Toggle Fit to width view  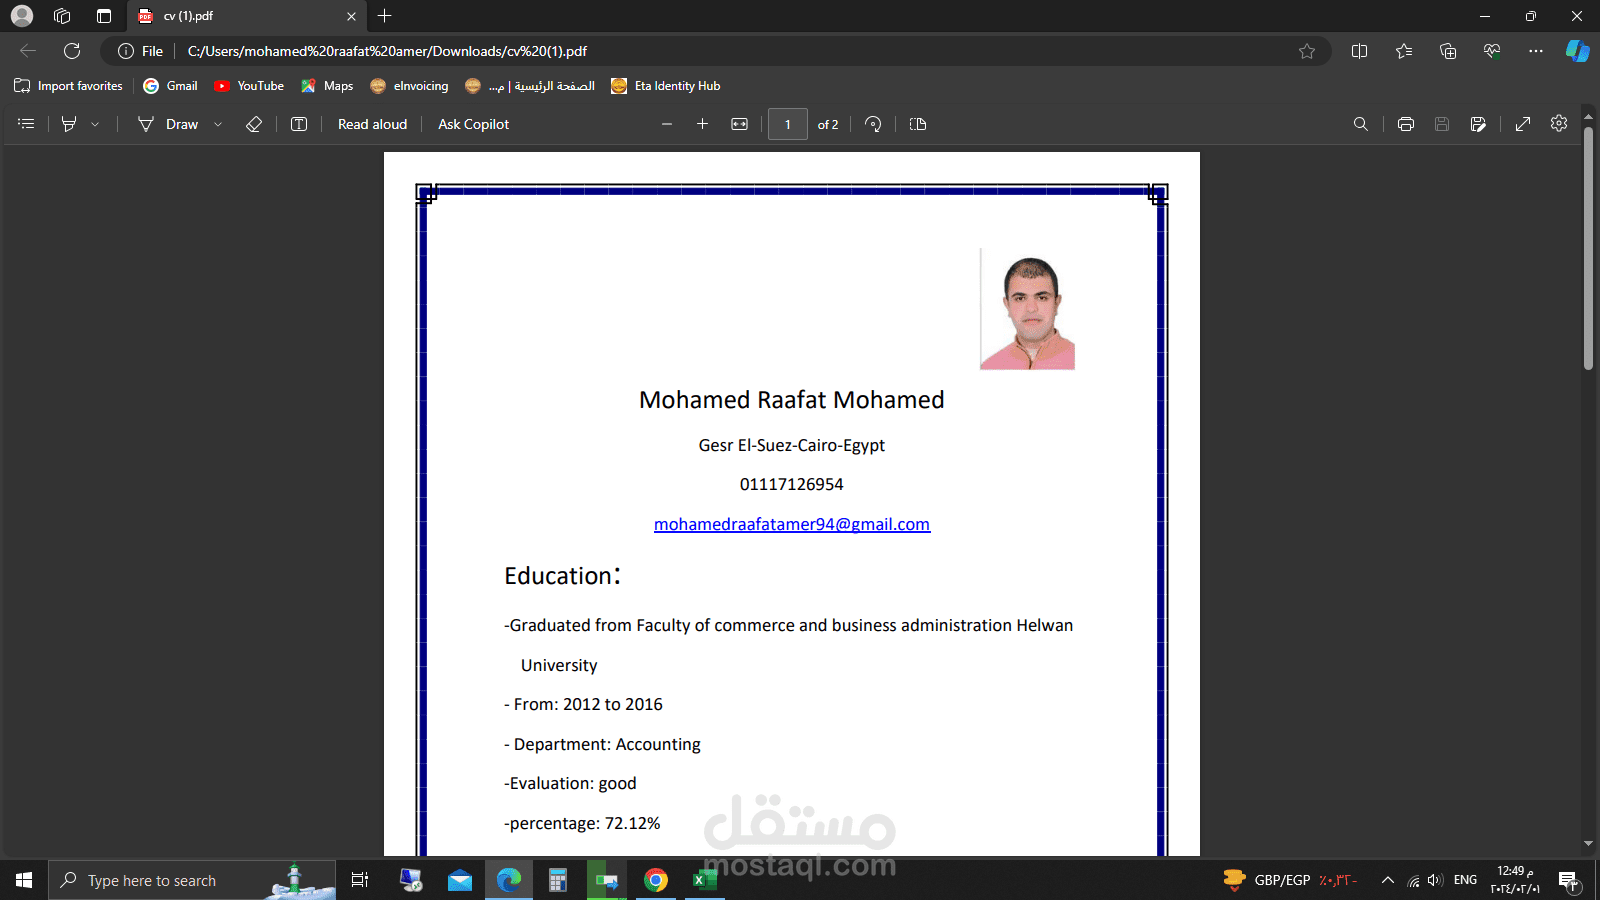coord(739,124)
